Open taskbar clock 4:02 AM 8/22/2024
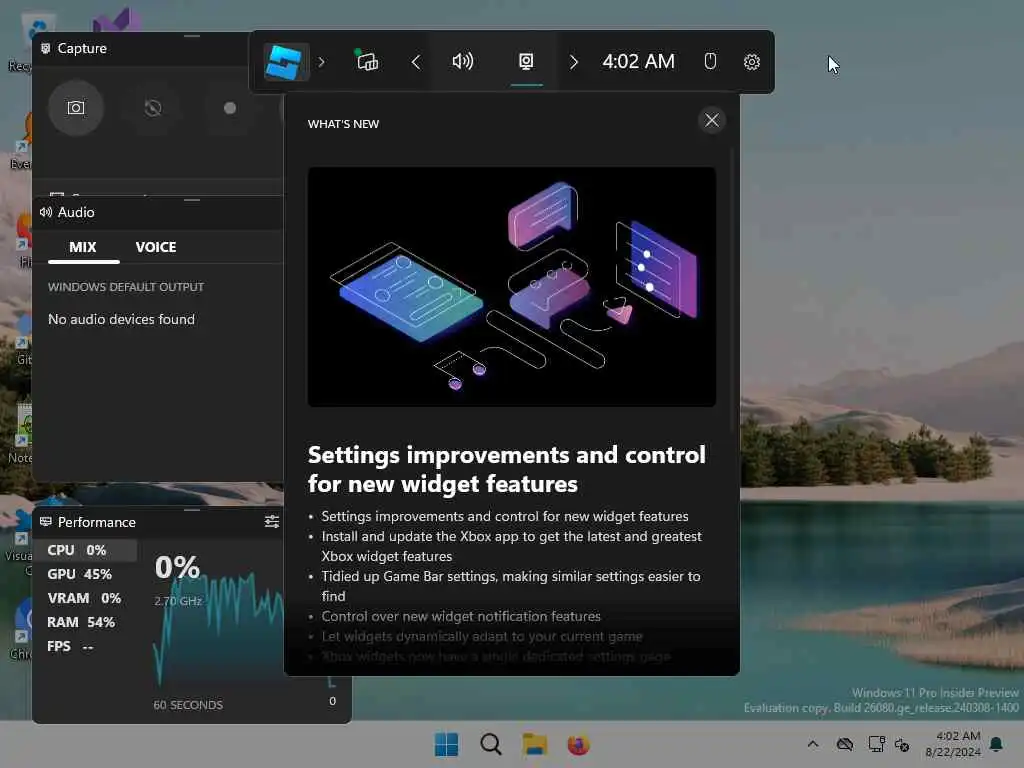The height and width of the screenshot is (768, 1024). click(x=953, y=744)
